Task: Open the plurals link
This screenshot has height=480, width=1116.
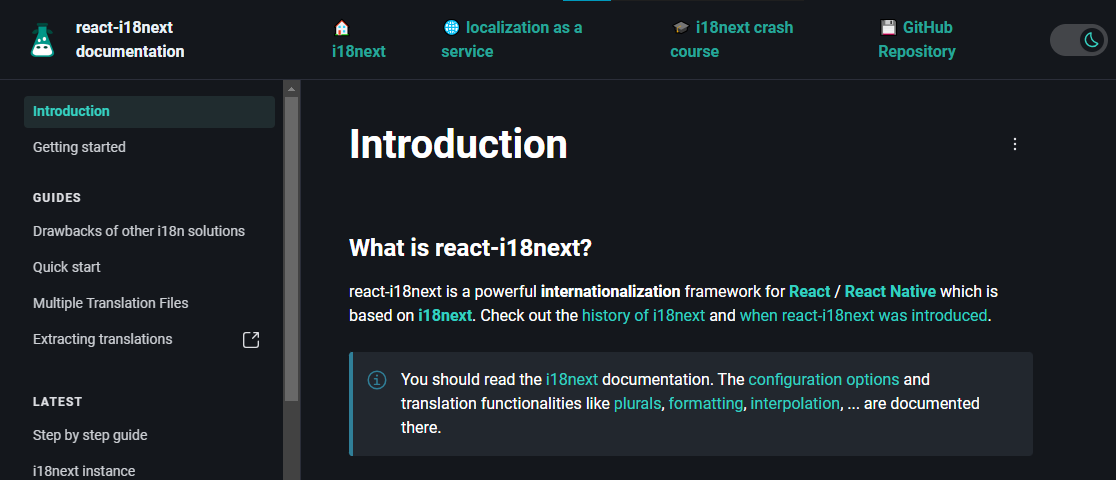Action: [x=638, y=404]
